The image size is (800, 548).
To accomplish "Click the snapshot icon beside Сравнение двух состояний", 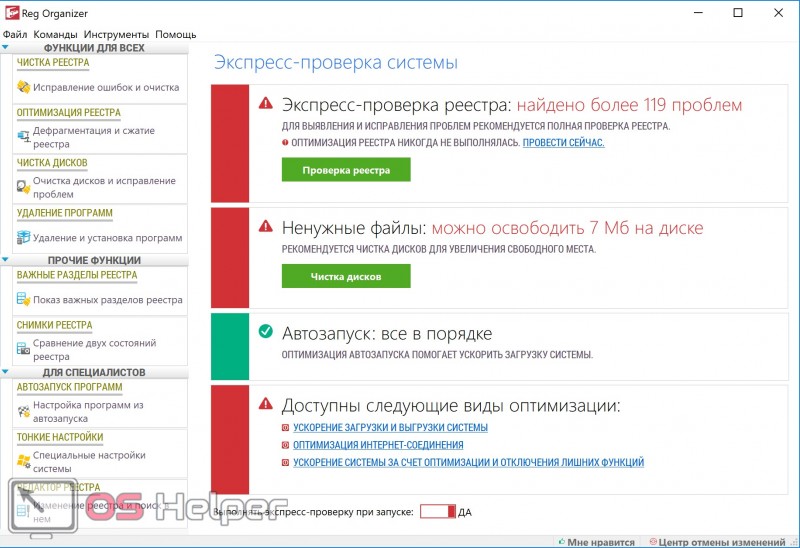I will (23, 349).
